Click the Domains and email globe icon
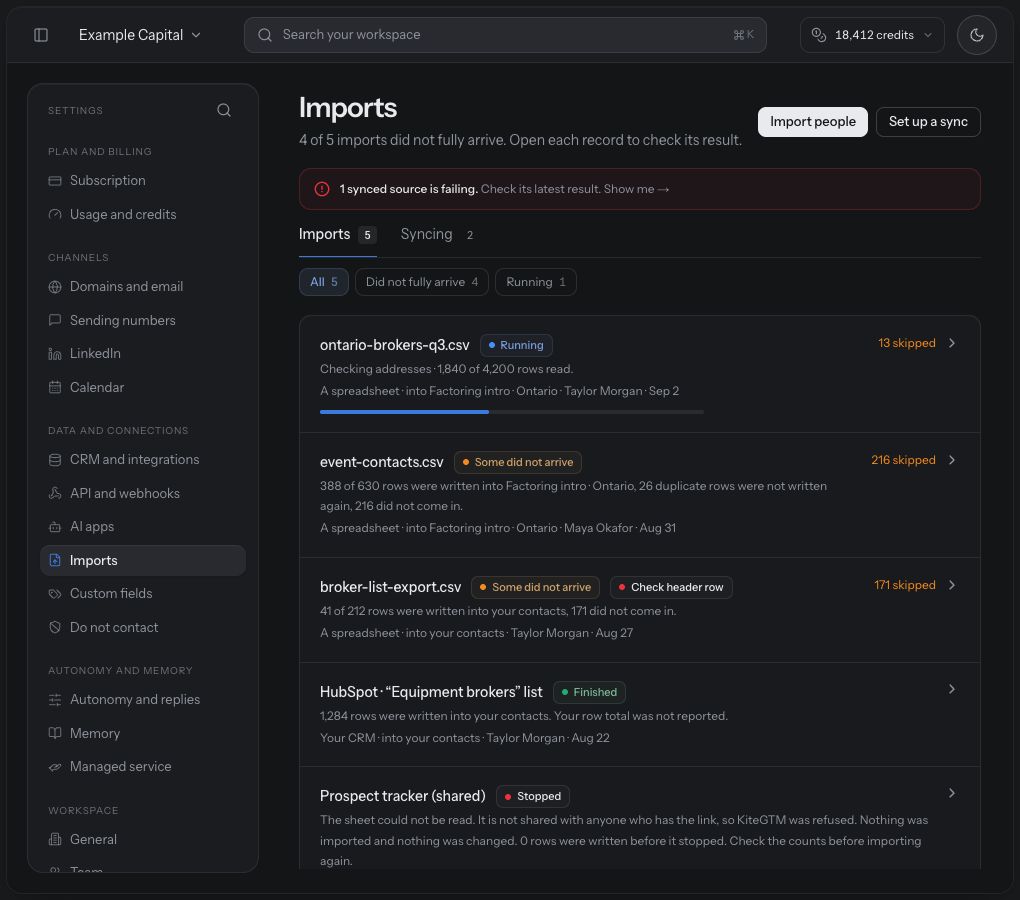1020x900 pixels. [x=55, y=286]
